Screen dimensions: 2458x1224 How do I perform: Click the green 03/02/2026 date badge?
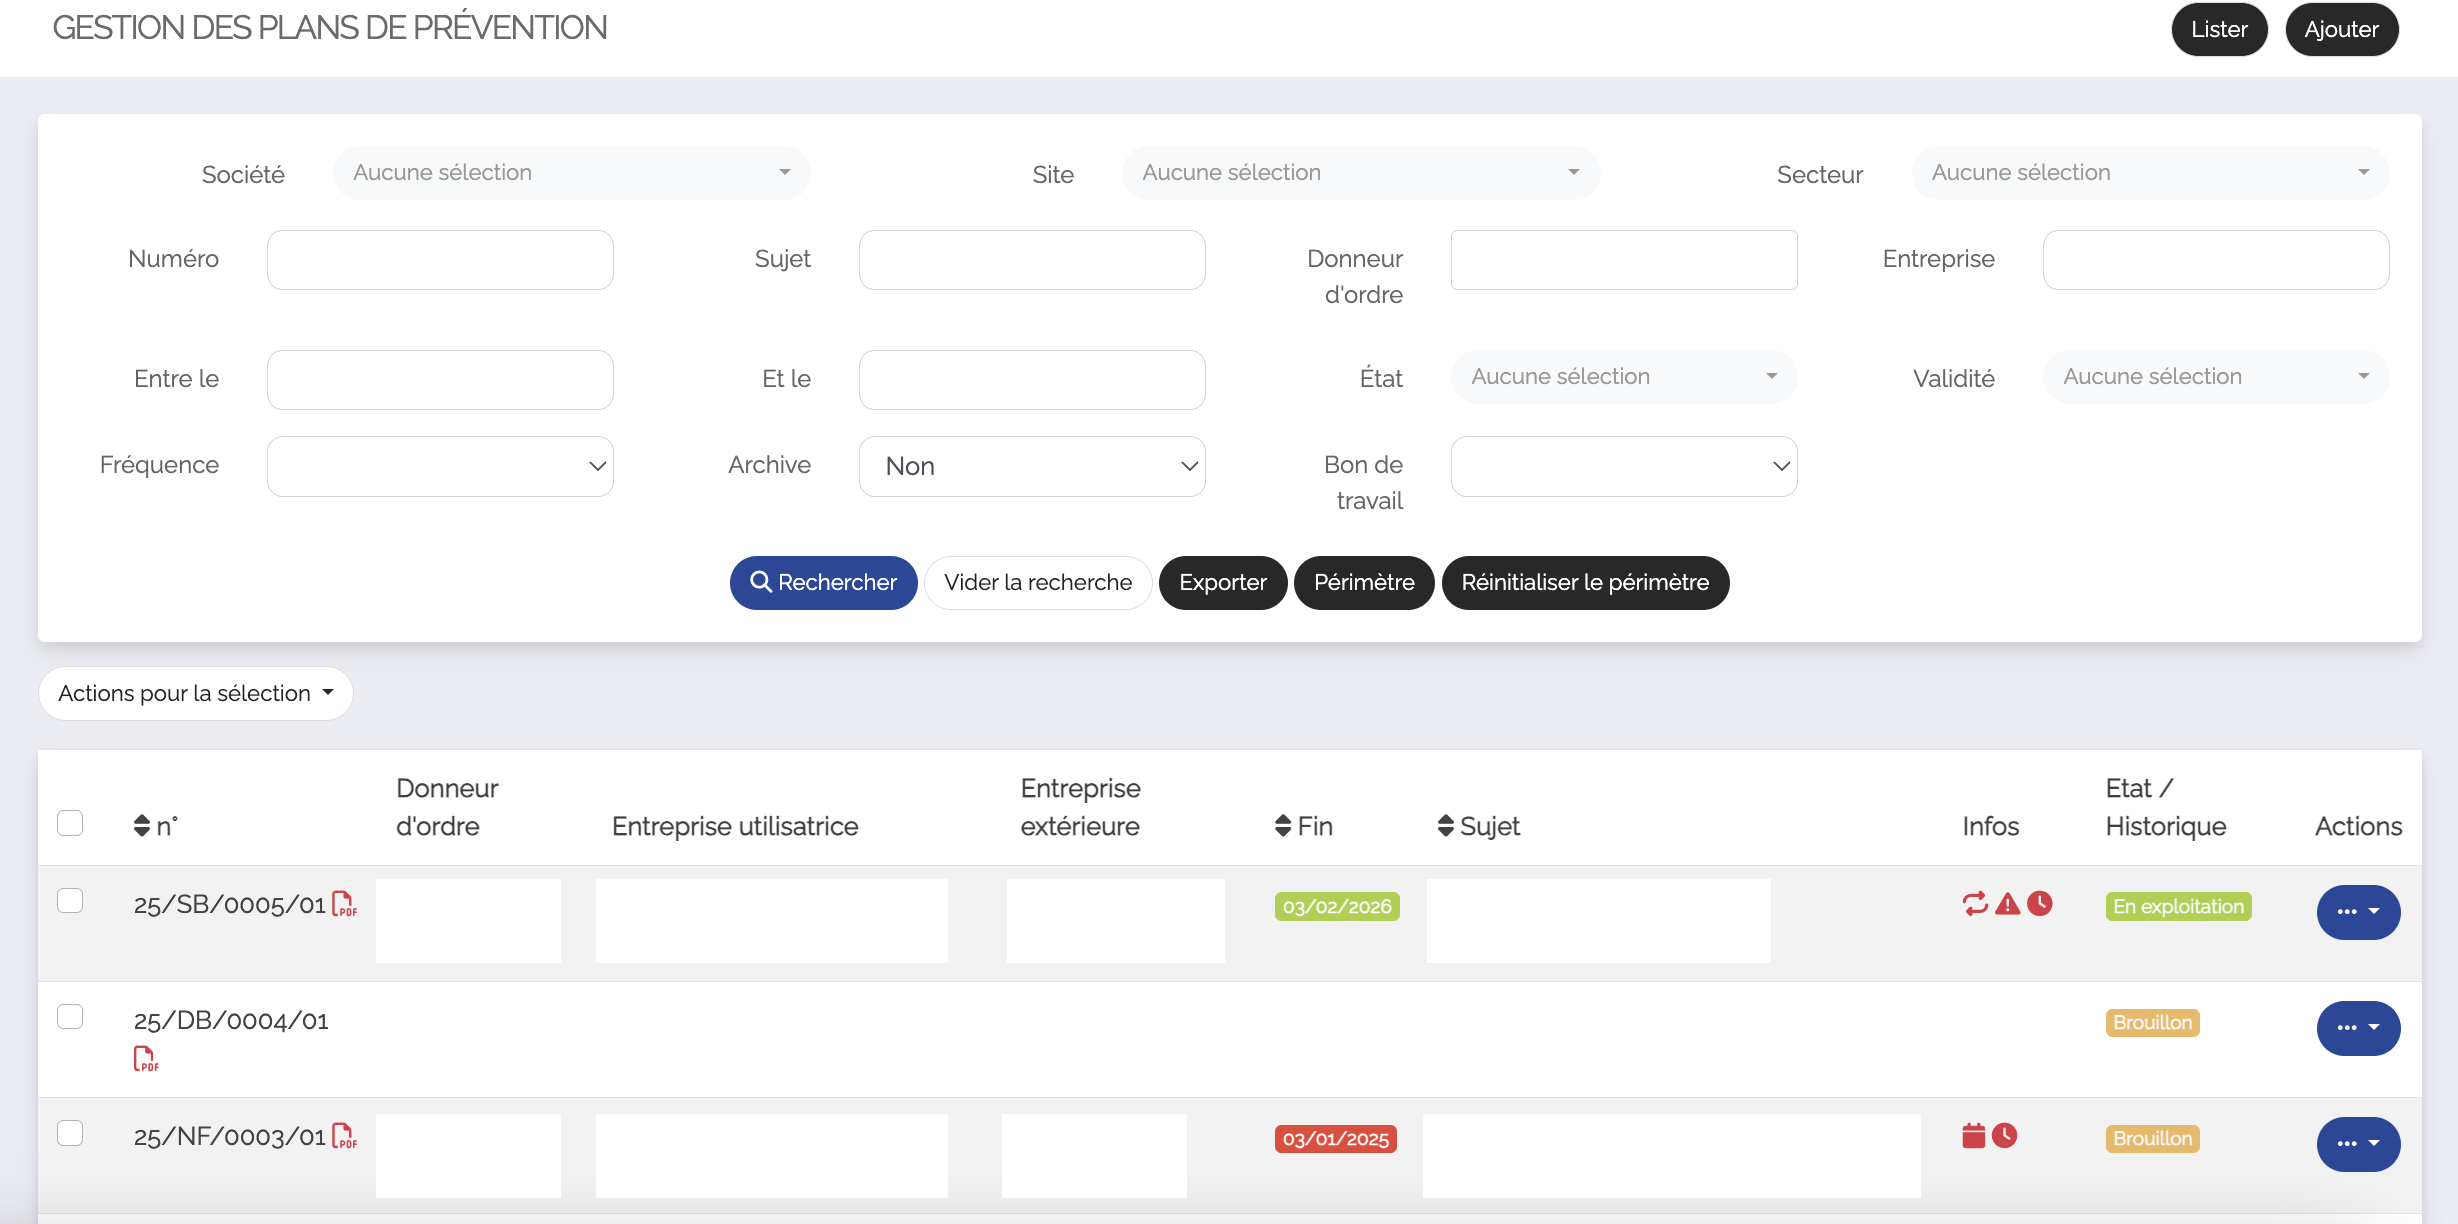pos(1336,907)
